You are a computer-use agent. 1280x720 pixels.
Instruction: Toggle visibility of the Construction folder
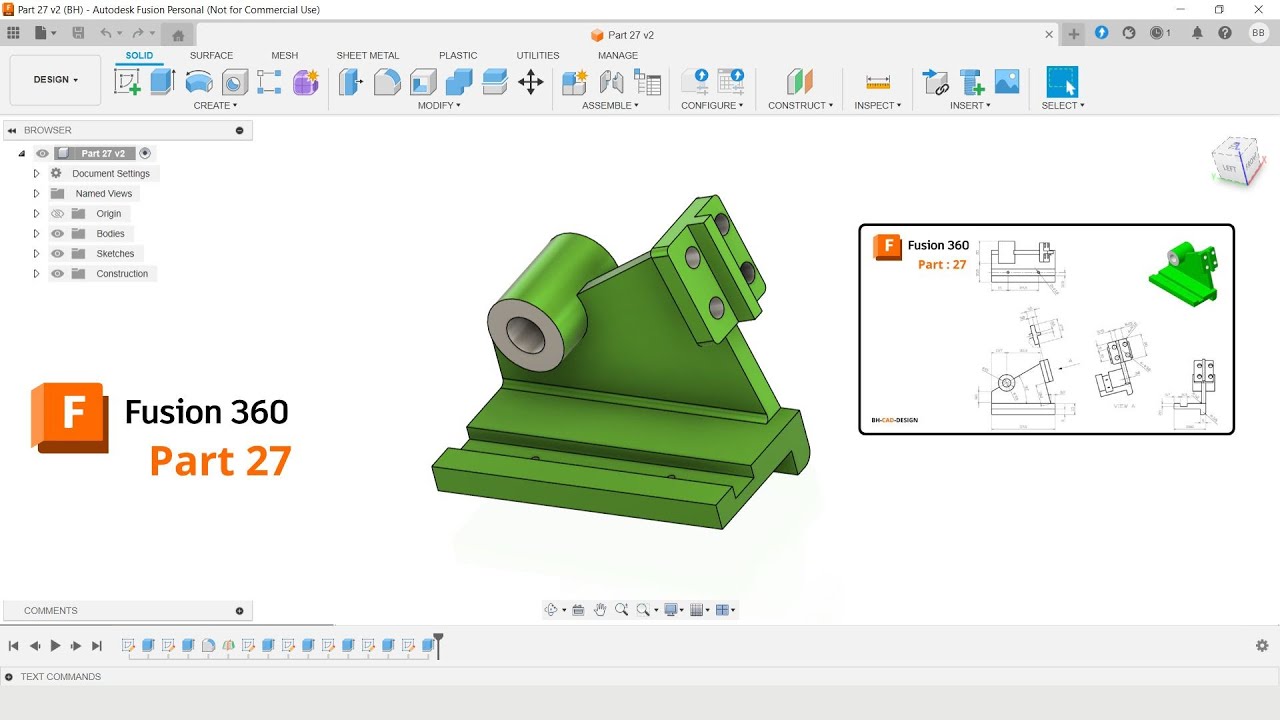click(57, 274)
